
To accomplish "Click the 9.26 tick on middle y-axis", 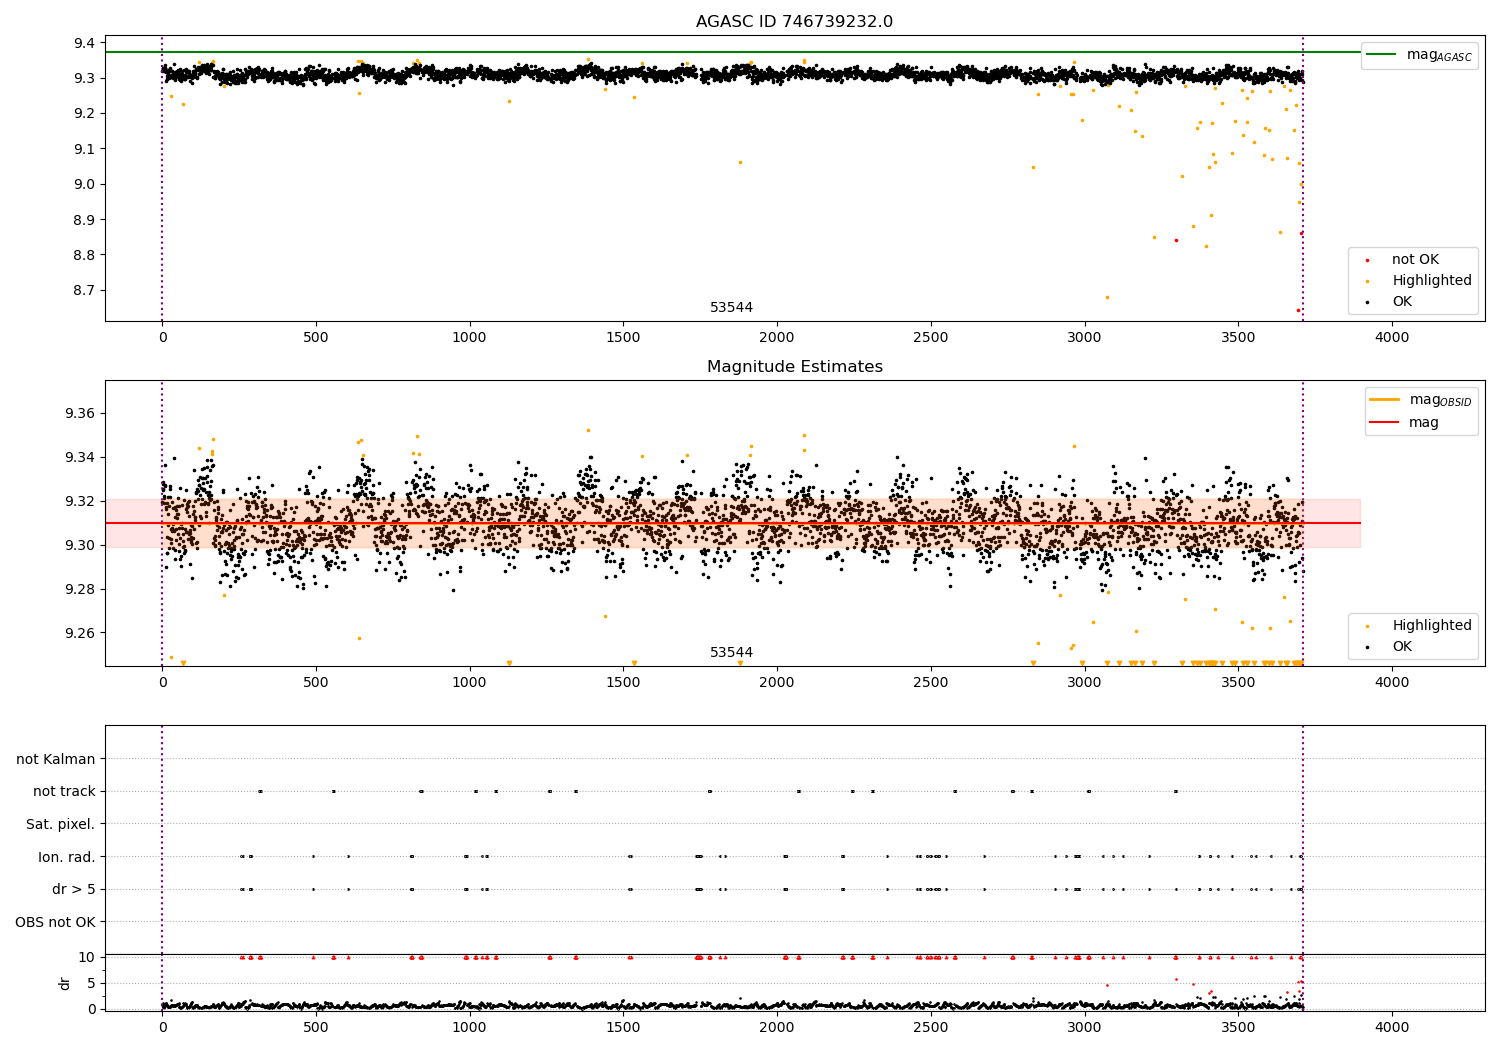I will [x=80, y=634].
